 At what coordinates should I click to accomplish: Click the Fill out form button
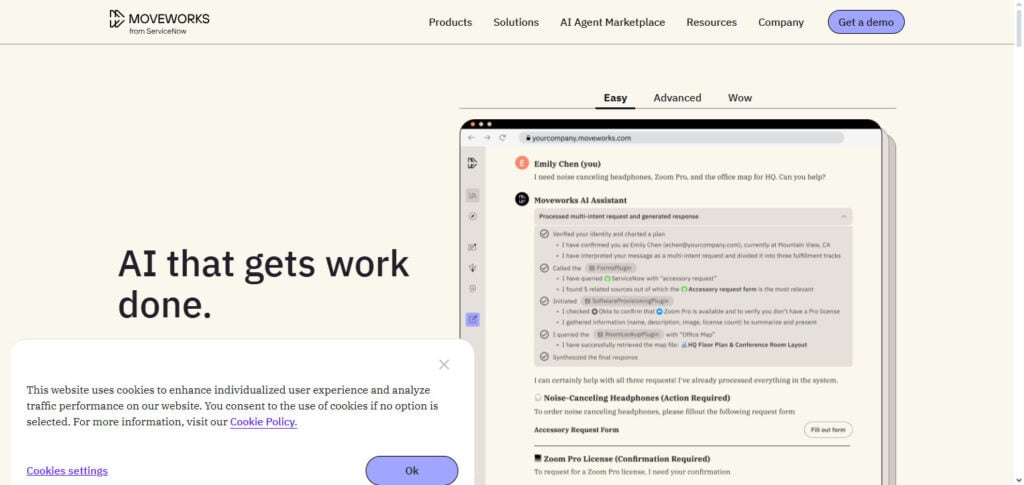point(827,430)
